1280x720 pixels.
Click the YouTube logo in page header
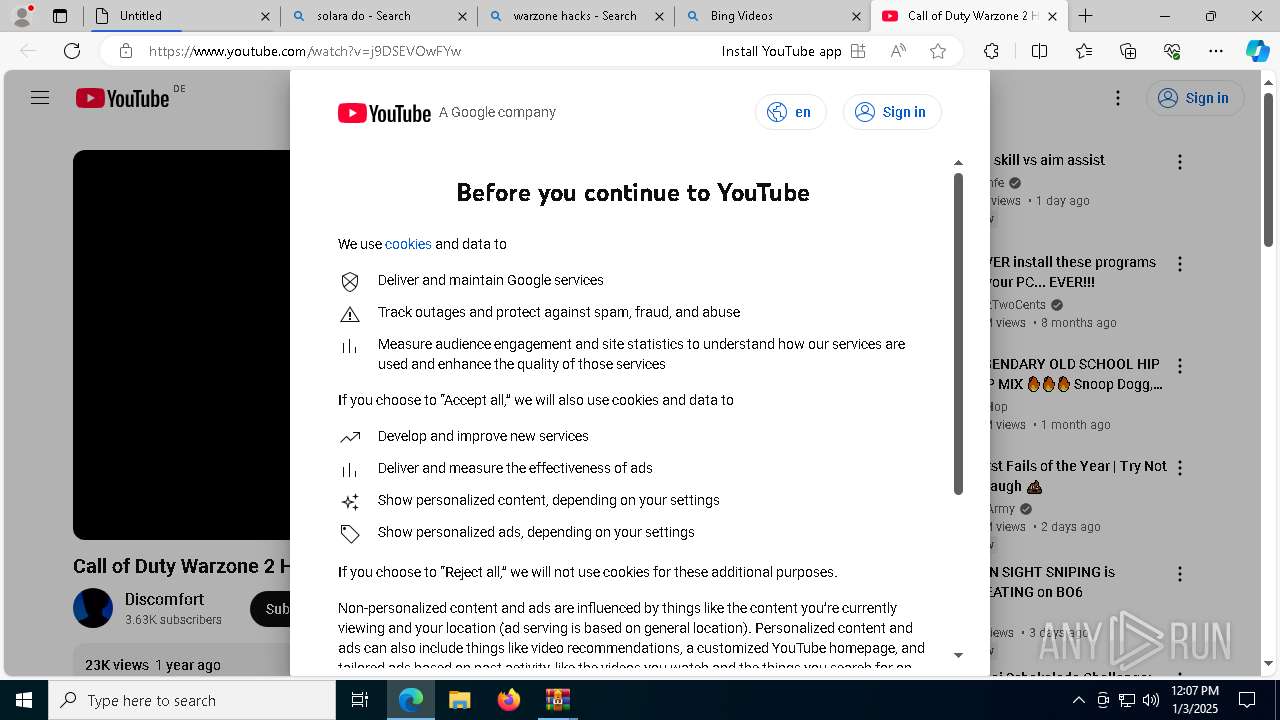(122, 98)
